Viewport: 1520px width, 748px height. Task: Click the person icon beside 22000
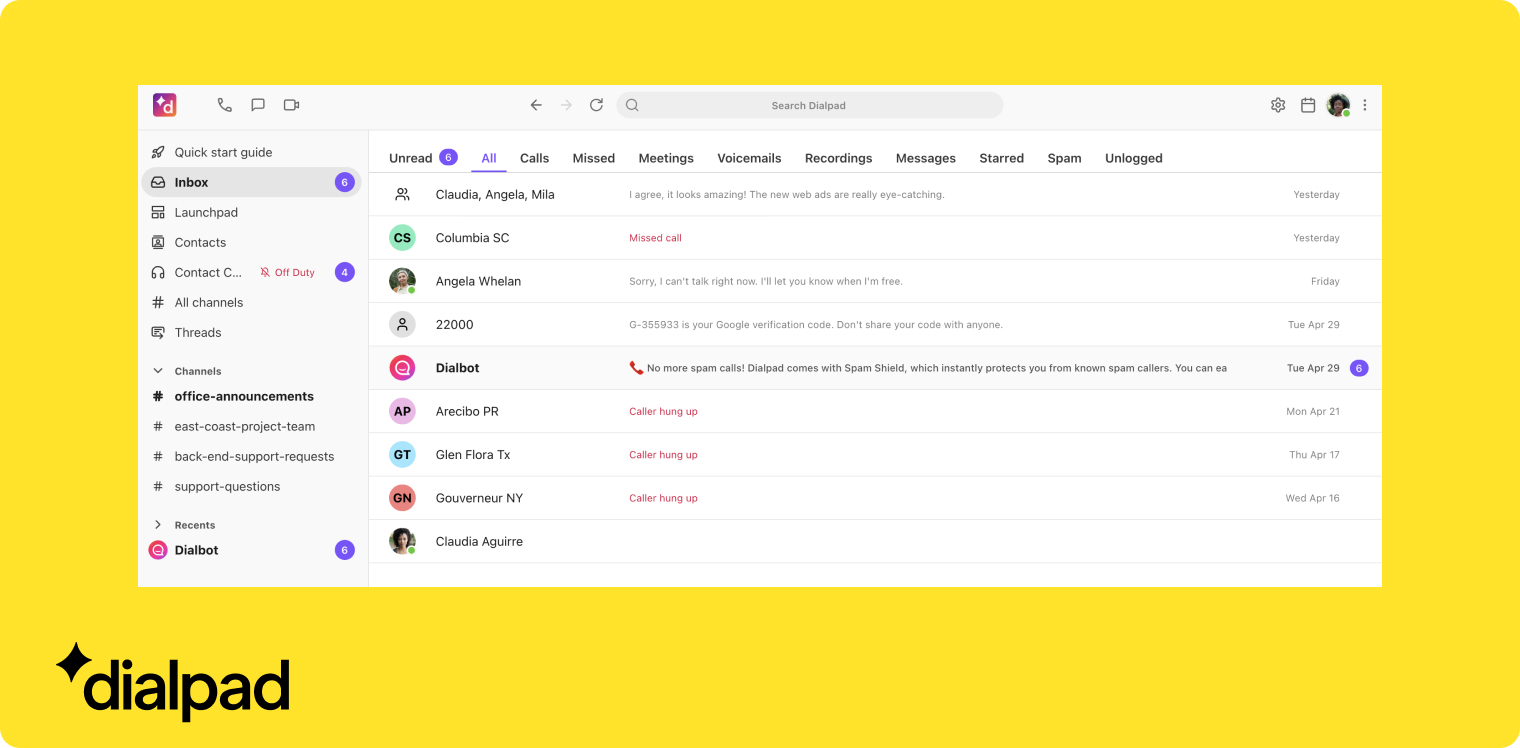pyautogui.click(x=402, y=324)
